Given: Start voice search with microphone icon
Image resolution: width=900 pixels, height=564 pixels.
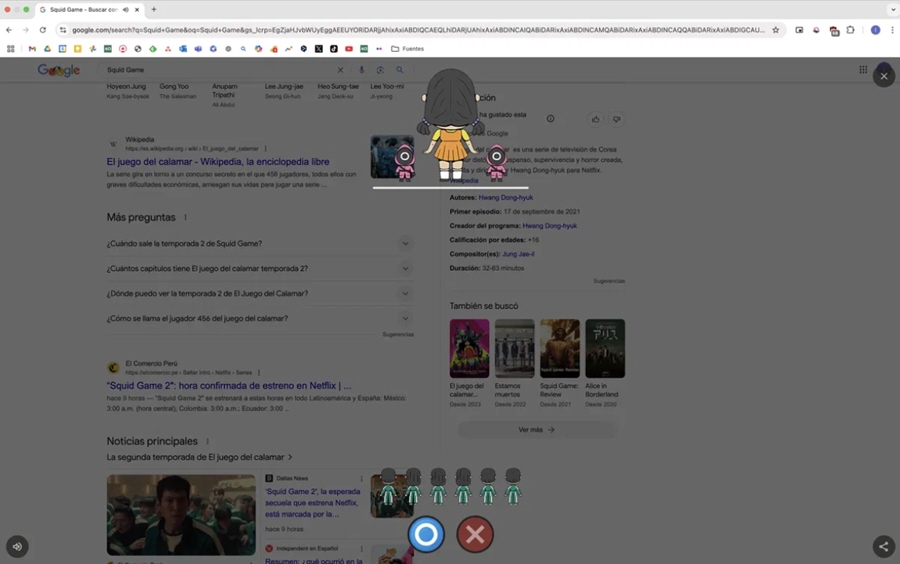Looking at the screenshot, I should coord(362,69).
